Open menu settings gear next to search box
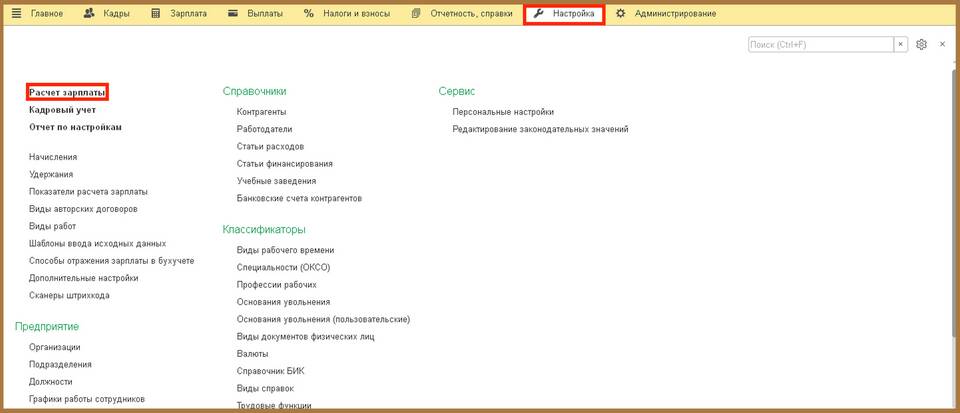Screen dimensions: 960x413 coord(922,45)
